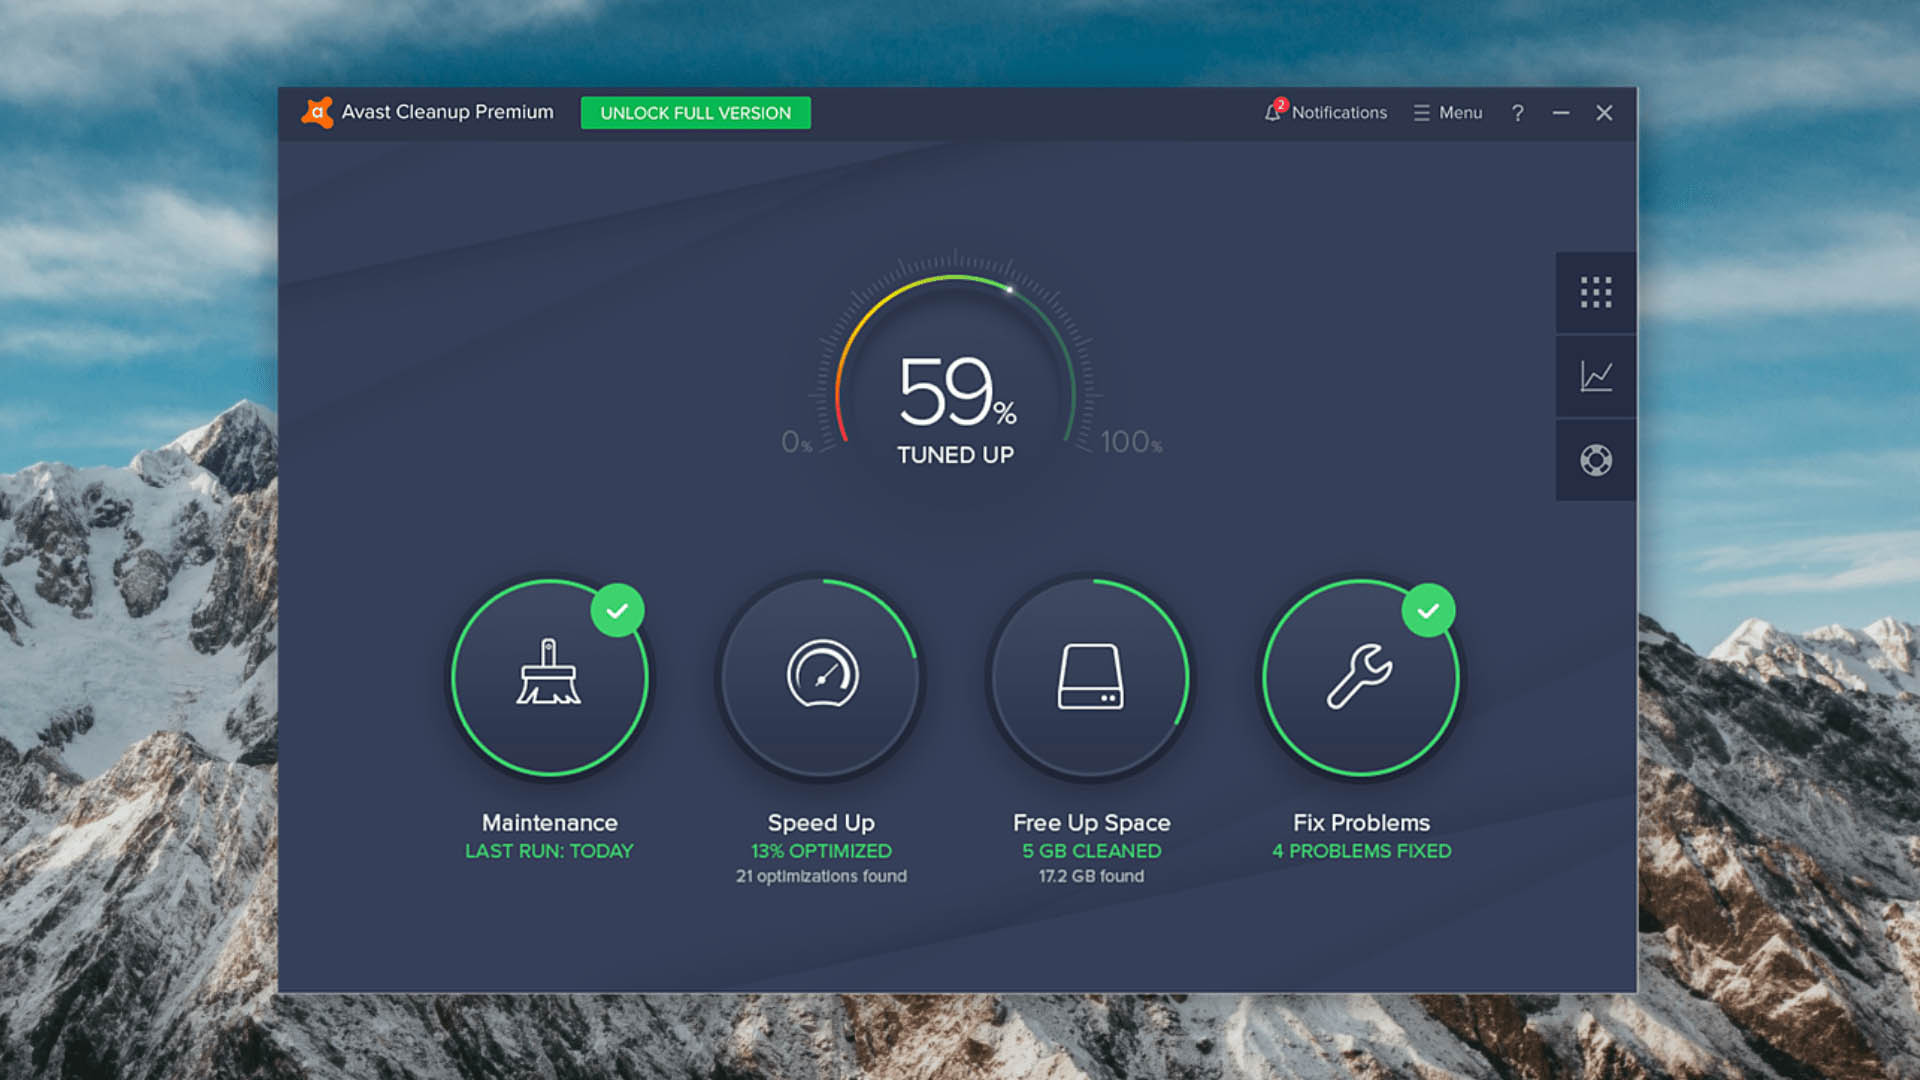Image resolution: width=1920 pixels, height=1080 pixels.
Task: Click the Maintenance broom icon
Action: [x=549, y=675]
